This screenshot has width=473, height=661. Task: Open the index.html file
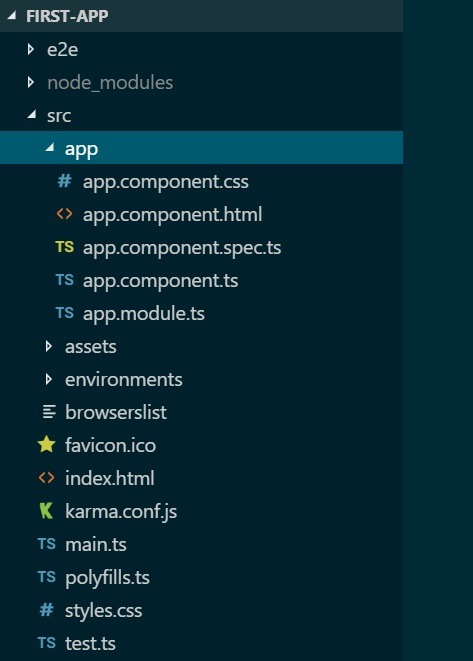click(x=110, y=478)
